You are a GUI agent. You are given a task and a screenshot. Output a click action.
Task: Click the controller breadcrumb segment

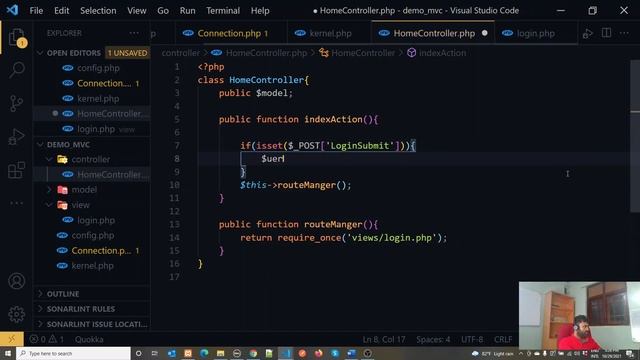[x=180, y=53]
